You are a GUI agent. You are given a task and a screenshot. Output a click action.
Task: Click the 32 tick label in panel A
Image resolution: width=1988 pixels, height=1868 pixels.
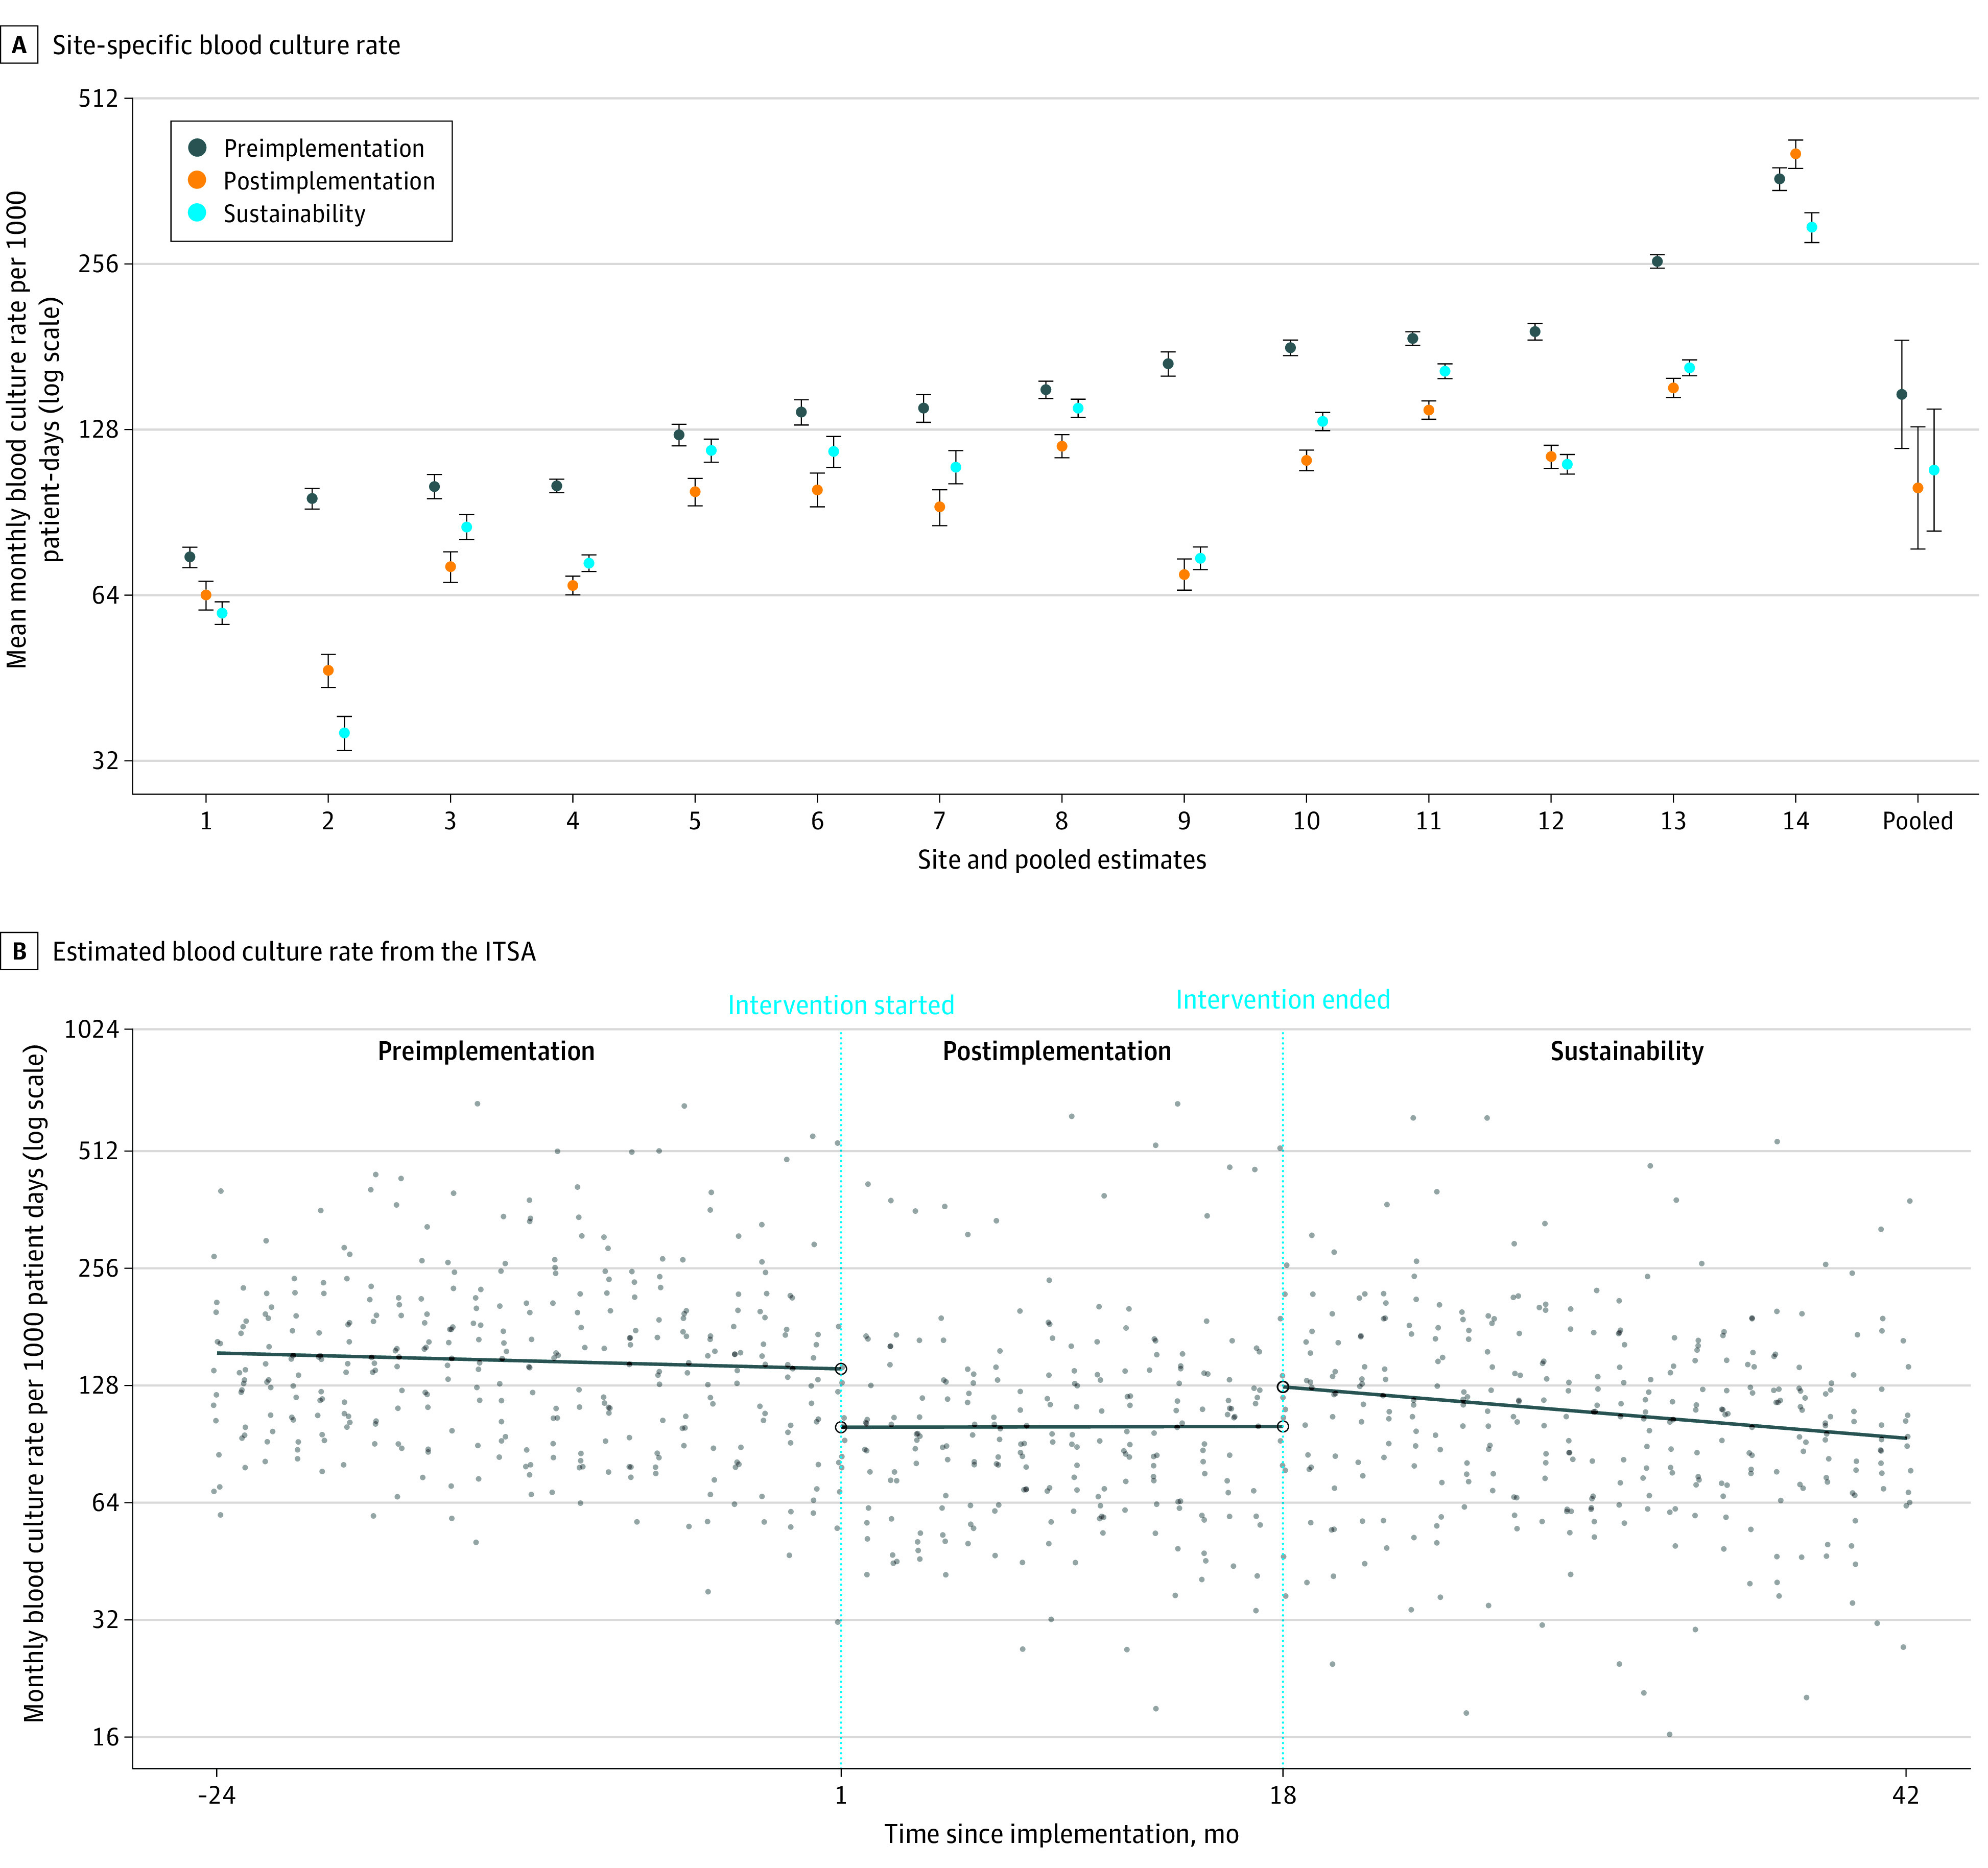[105, 761]
